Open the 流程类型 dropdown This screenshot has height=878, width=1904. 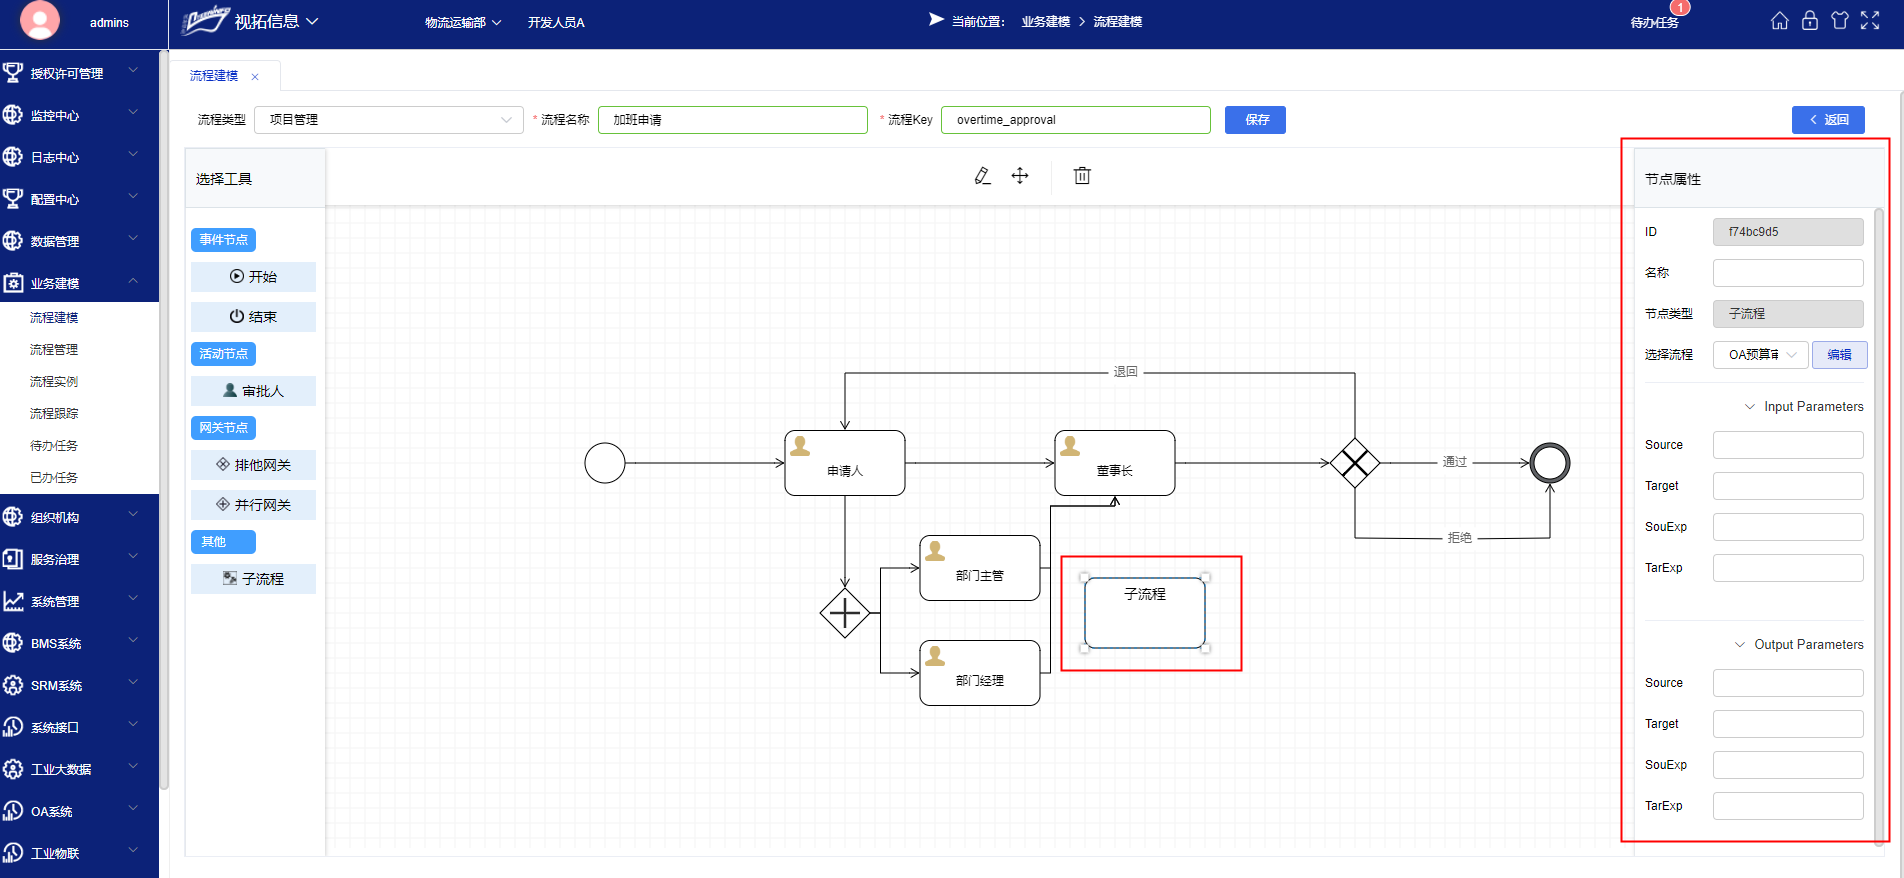tap(388, 120)
